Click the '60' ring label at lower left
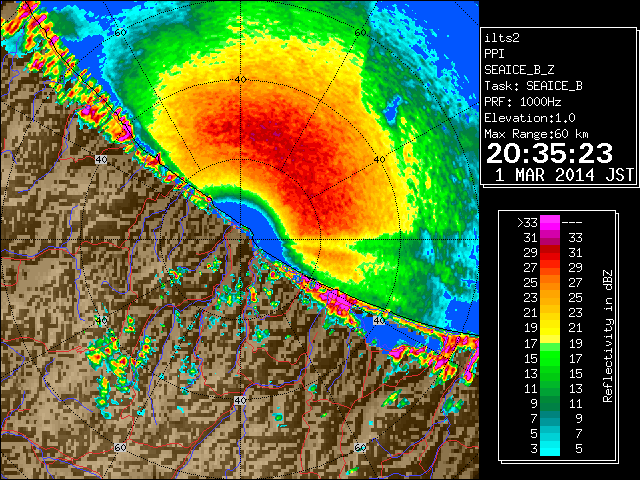 120,448
